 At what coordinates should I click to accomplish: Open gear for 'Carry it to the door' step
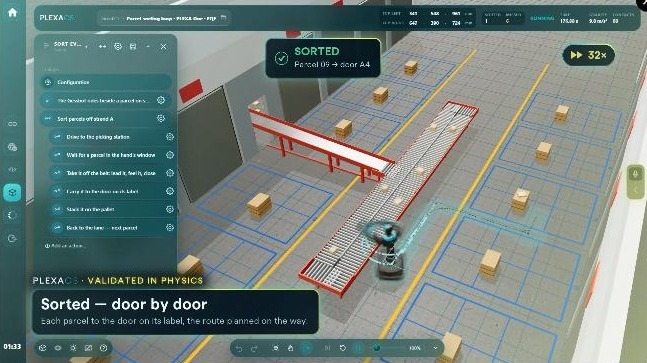(170, 191)
